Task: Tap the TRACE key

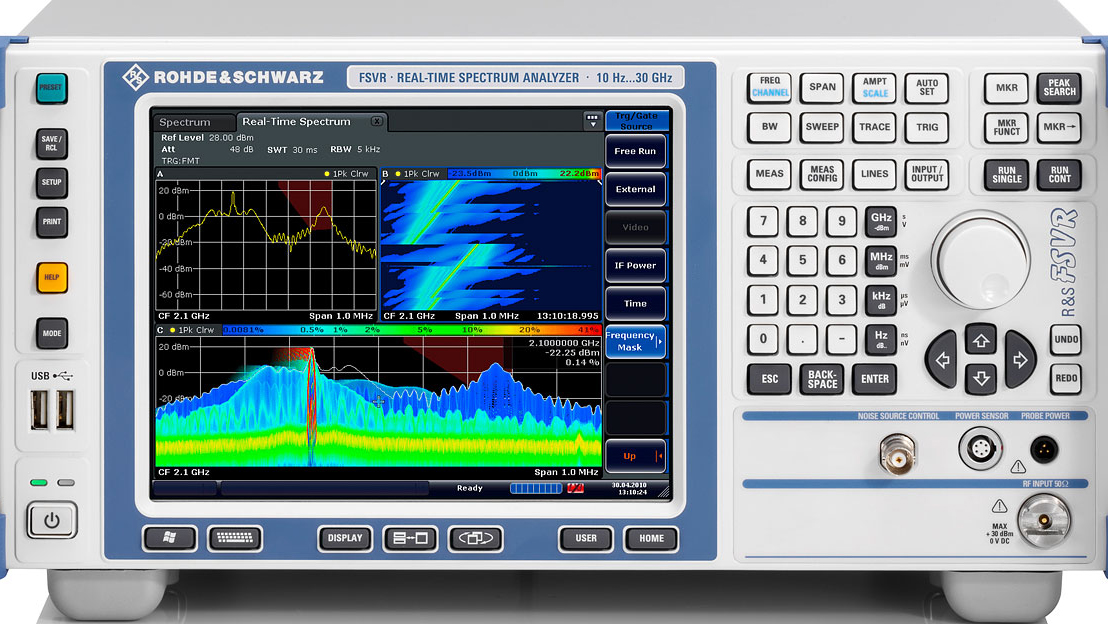Action: coord(874,127)
